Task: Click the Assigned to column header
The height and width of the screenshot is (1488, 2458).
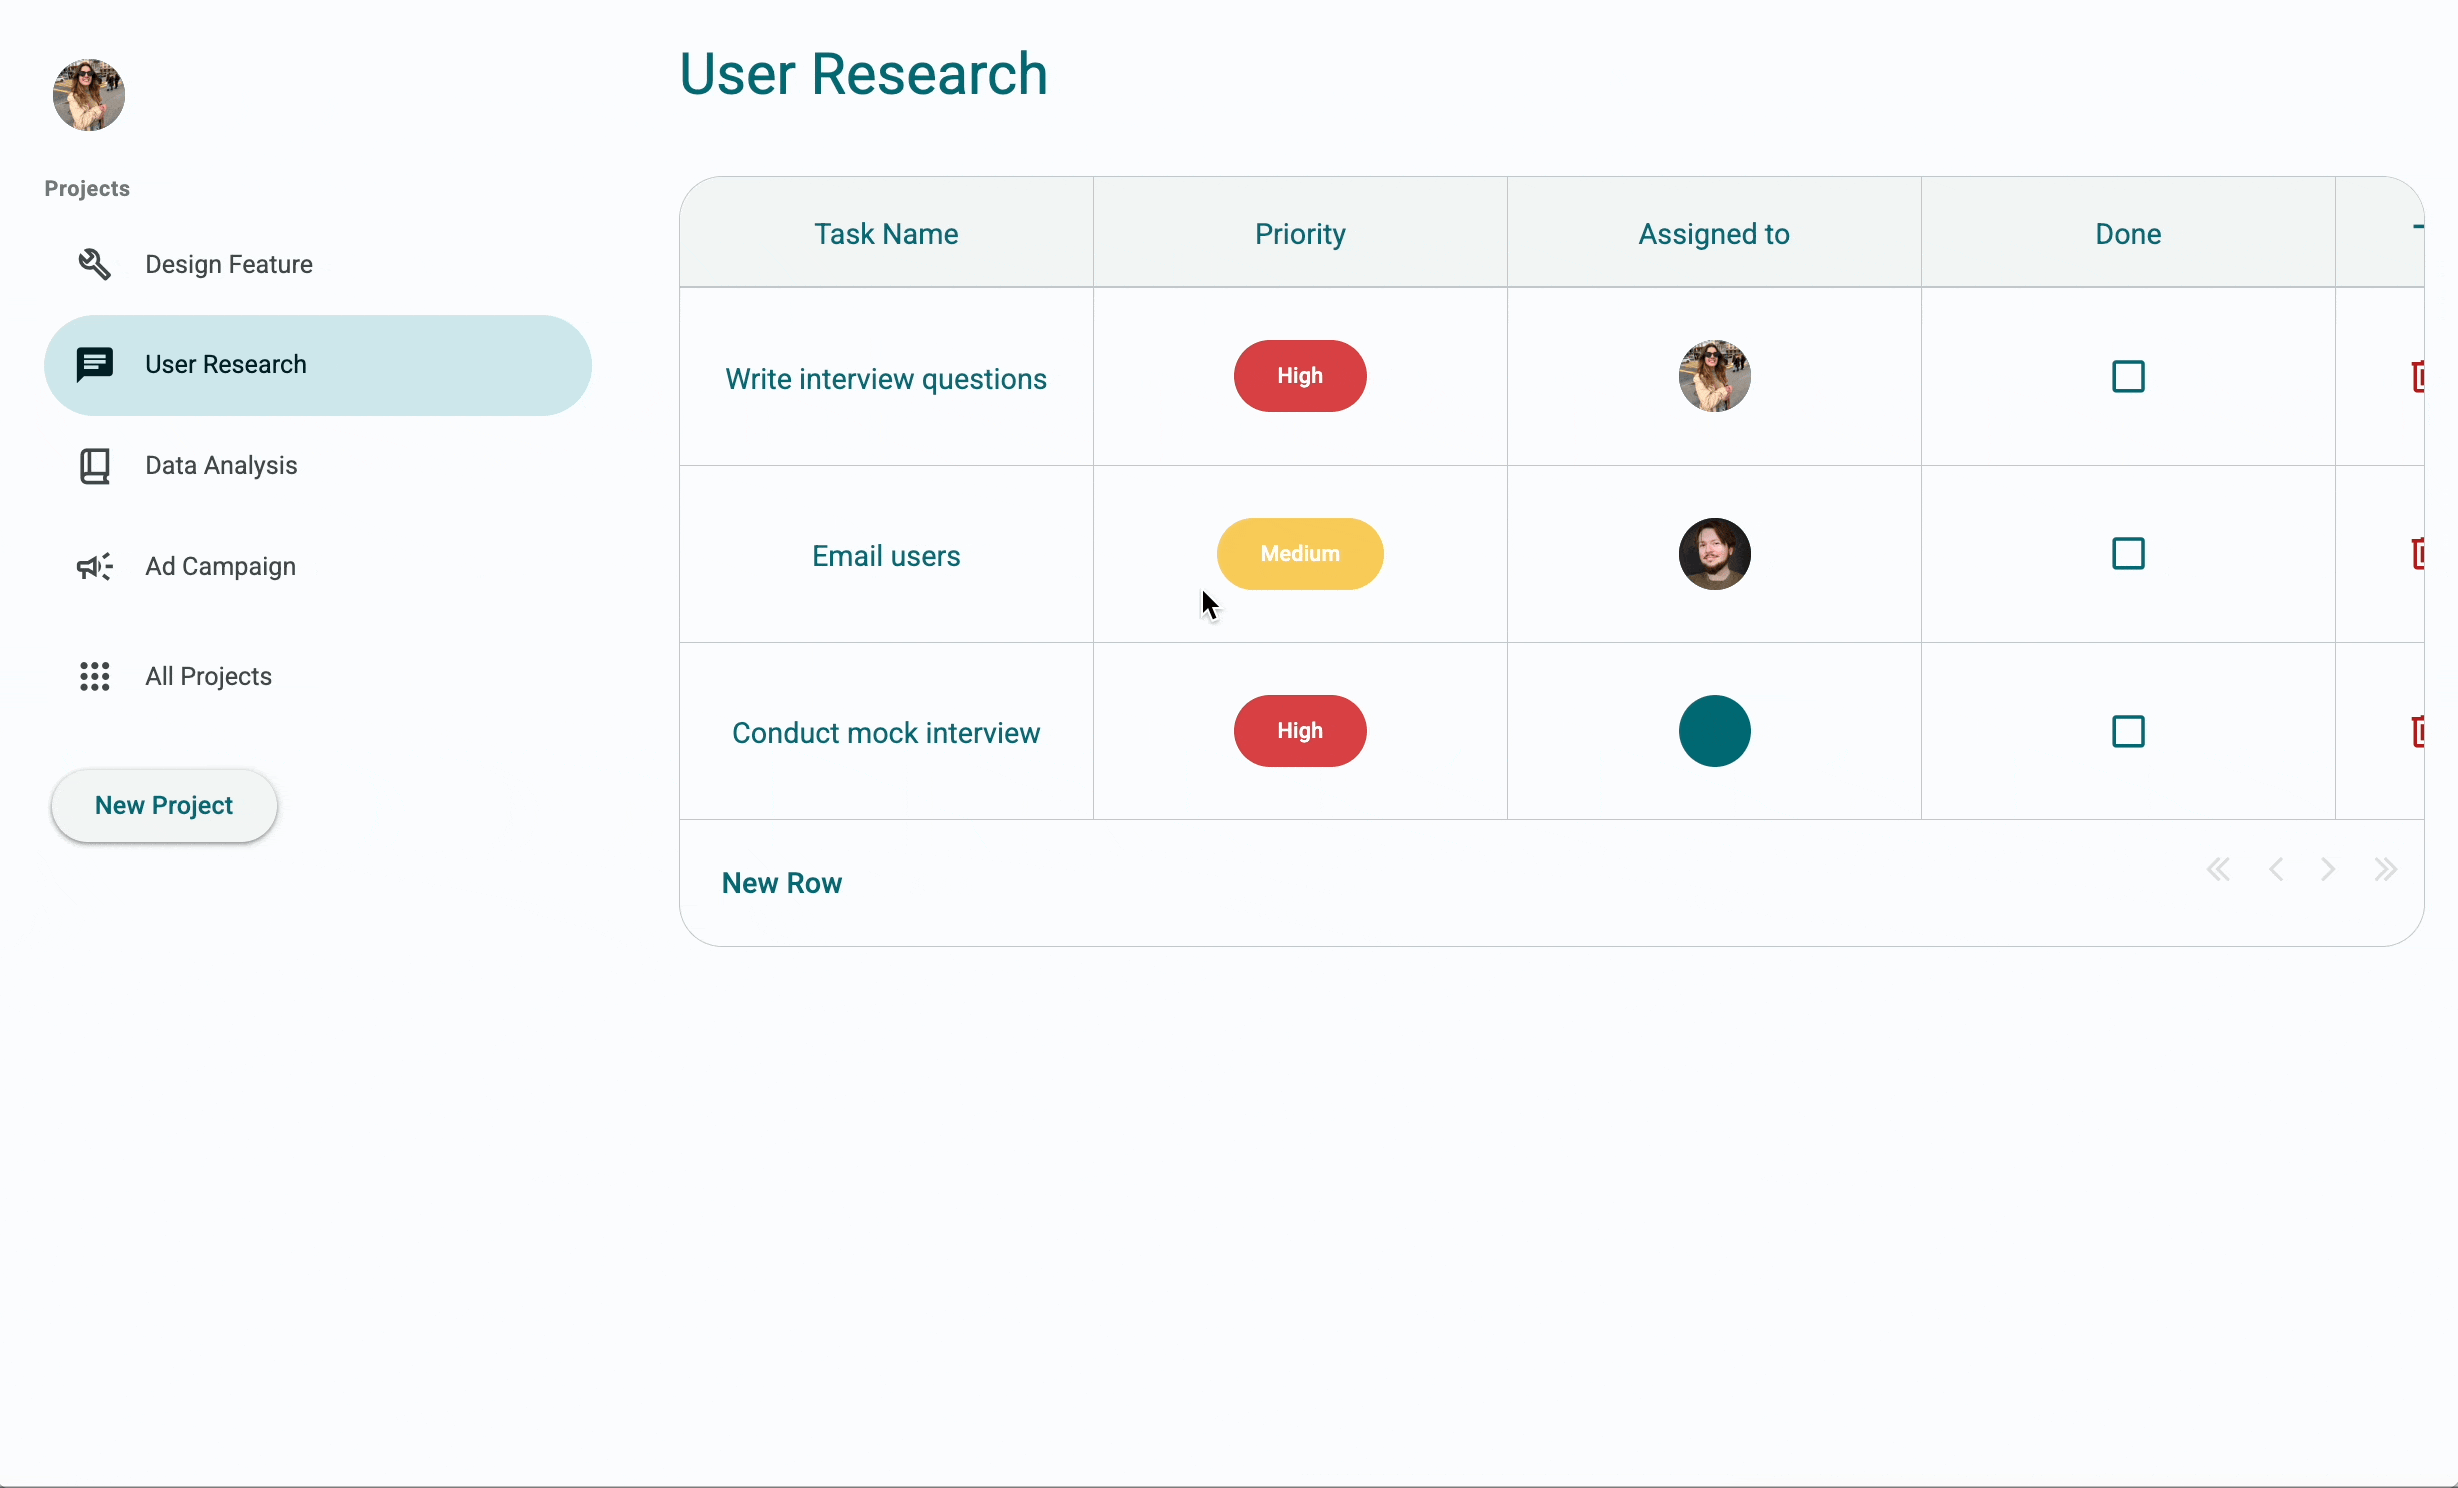Action: 1714,233
